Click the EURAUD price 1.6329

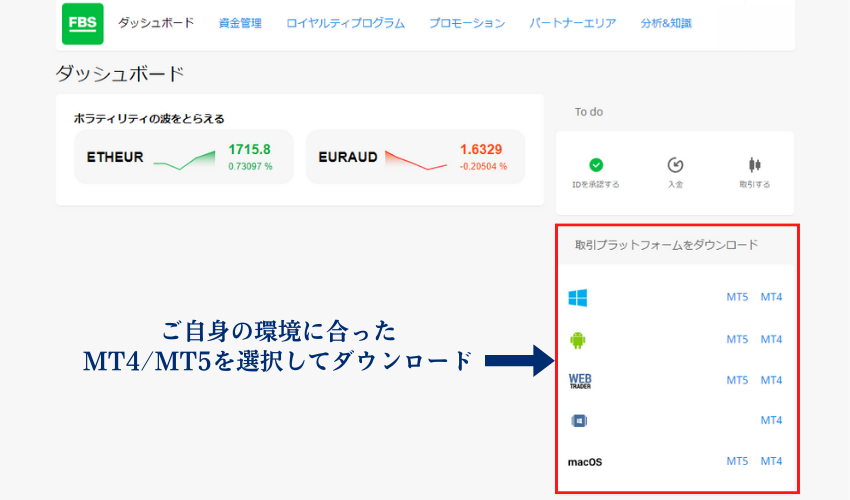click(x=481, y=149)
